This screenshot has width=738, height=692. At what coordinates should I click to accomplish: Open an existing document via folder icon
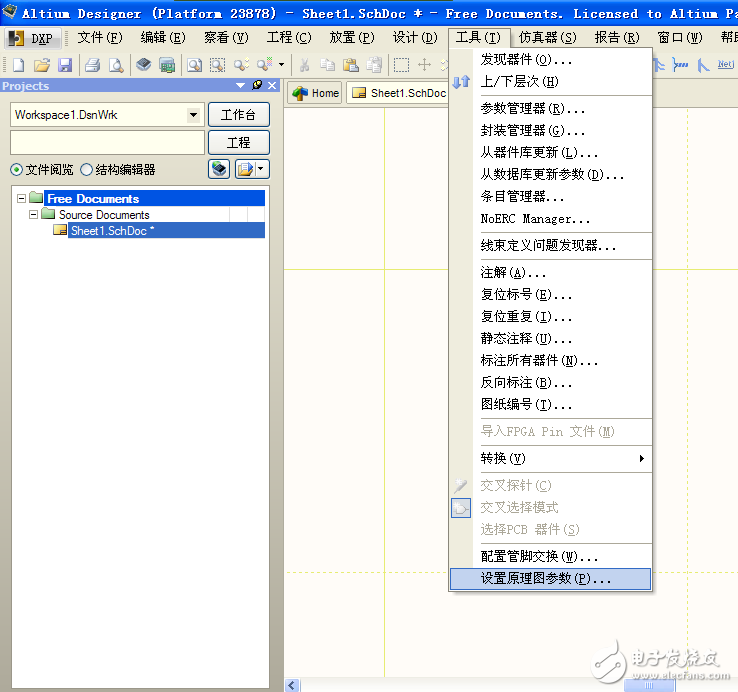(41, 64)
